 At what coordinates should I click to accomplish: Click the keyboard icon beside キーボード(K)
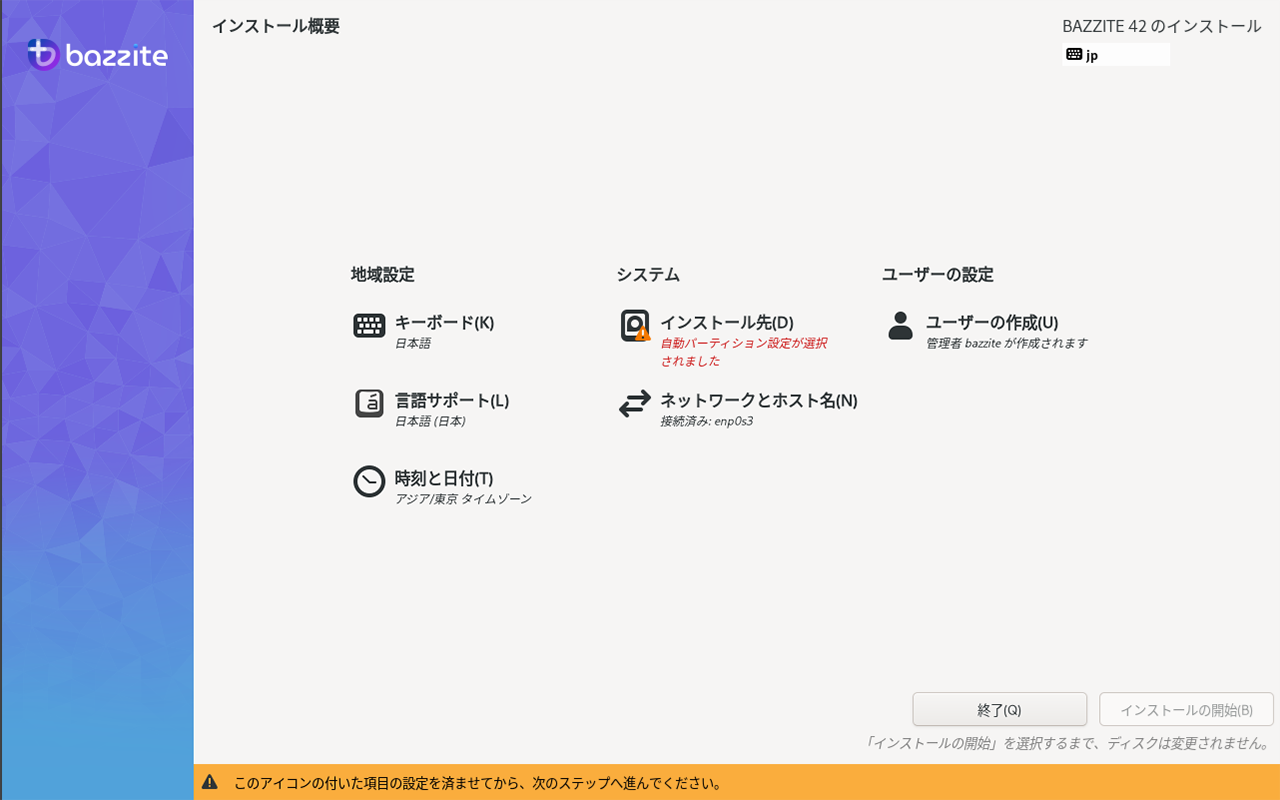[368, 325]
